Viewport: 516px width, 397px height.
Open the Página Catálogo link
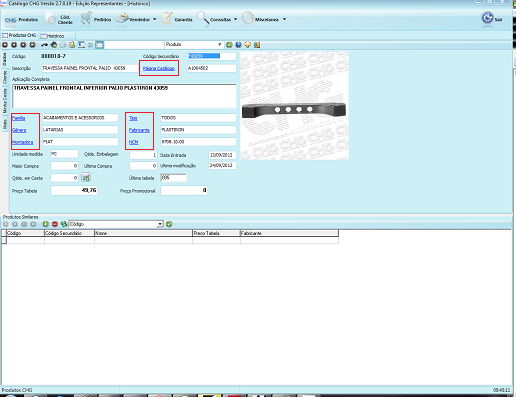pyautogui.click(x=159, y=68)
